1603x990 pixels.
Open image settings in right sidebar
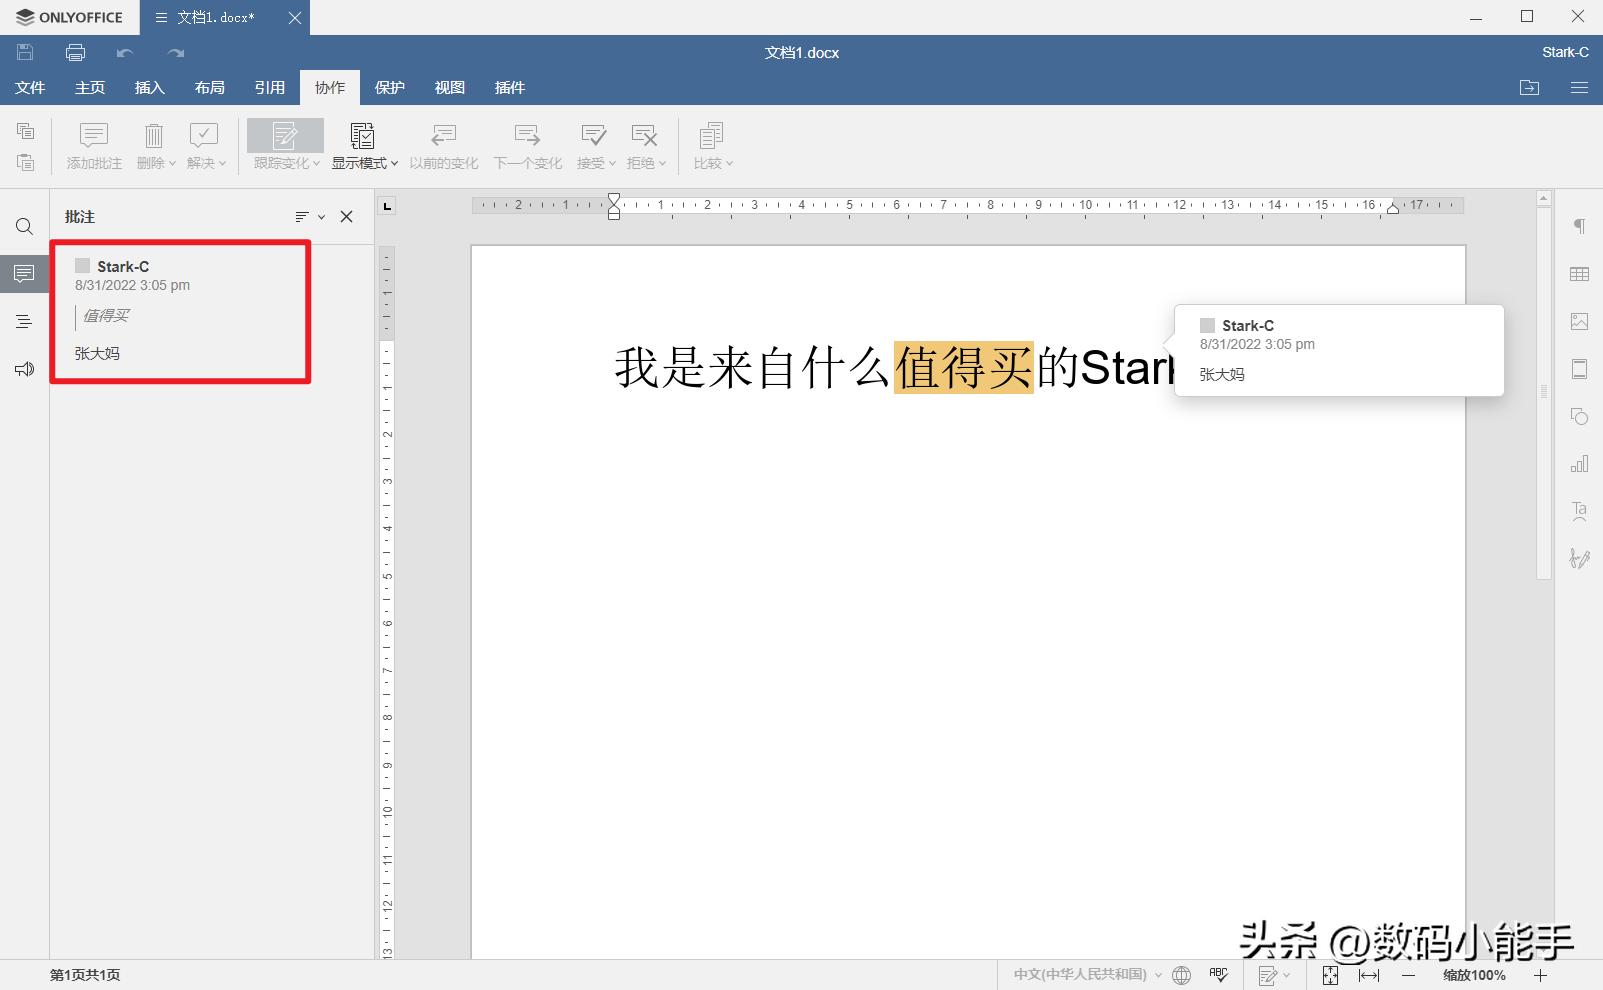tap(1579, 321)
